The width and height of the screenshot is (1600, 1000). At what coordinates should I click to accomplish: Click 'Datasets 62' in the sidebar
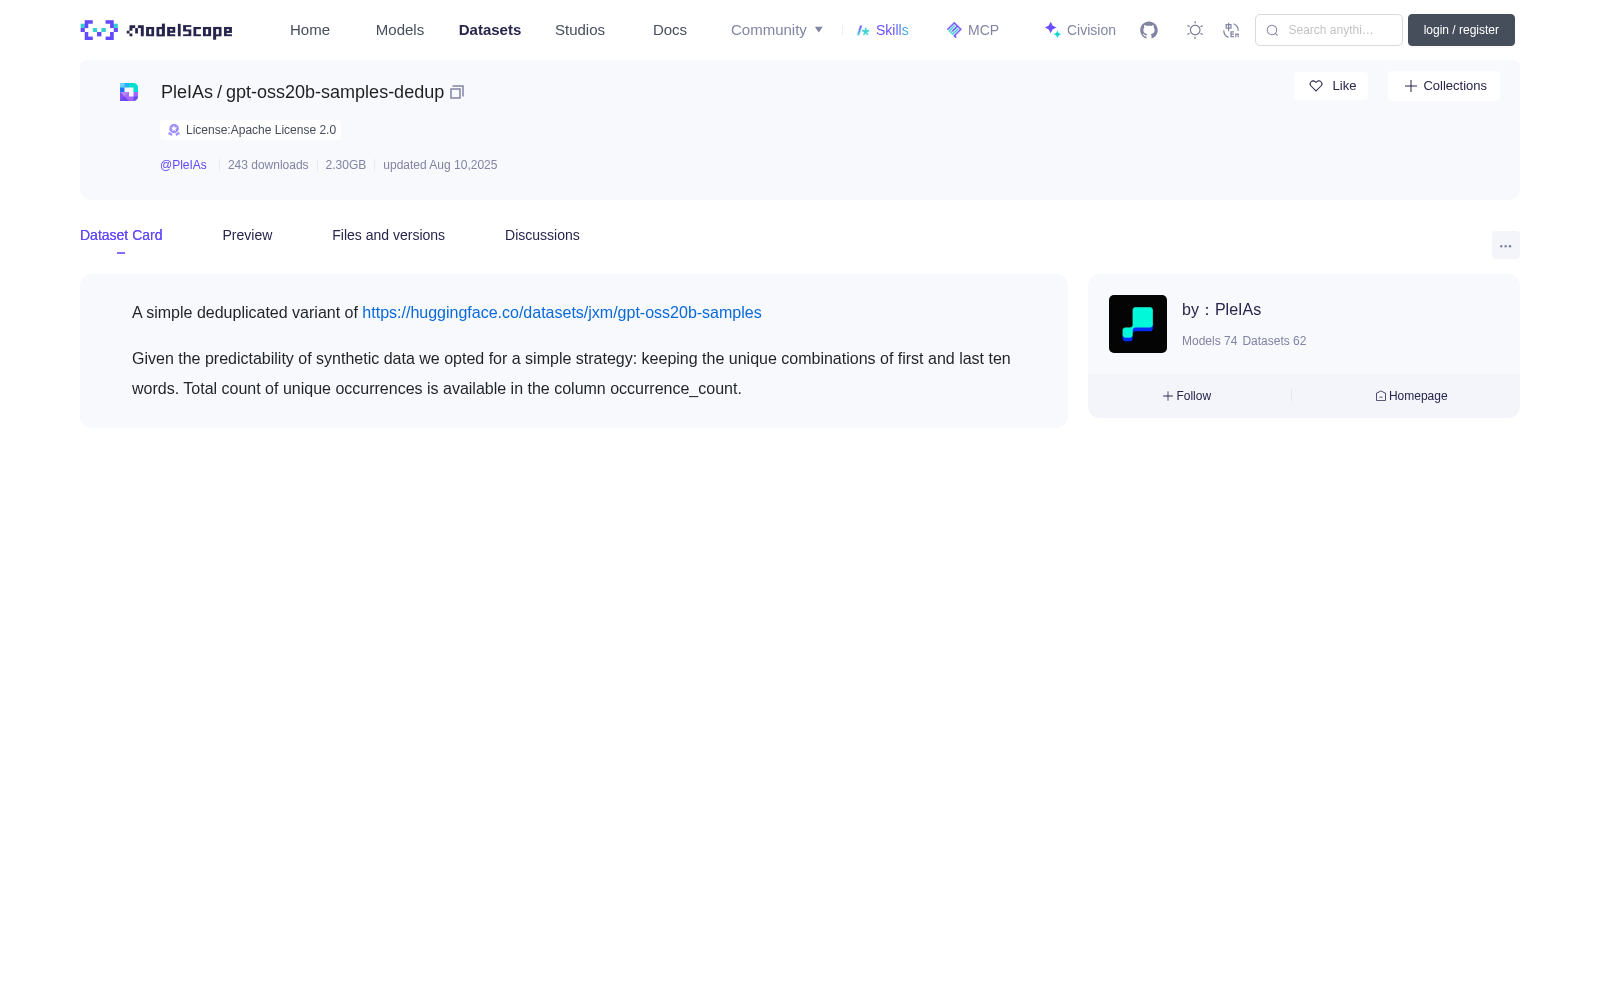[1274, 341]
